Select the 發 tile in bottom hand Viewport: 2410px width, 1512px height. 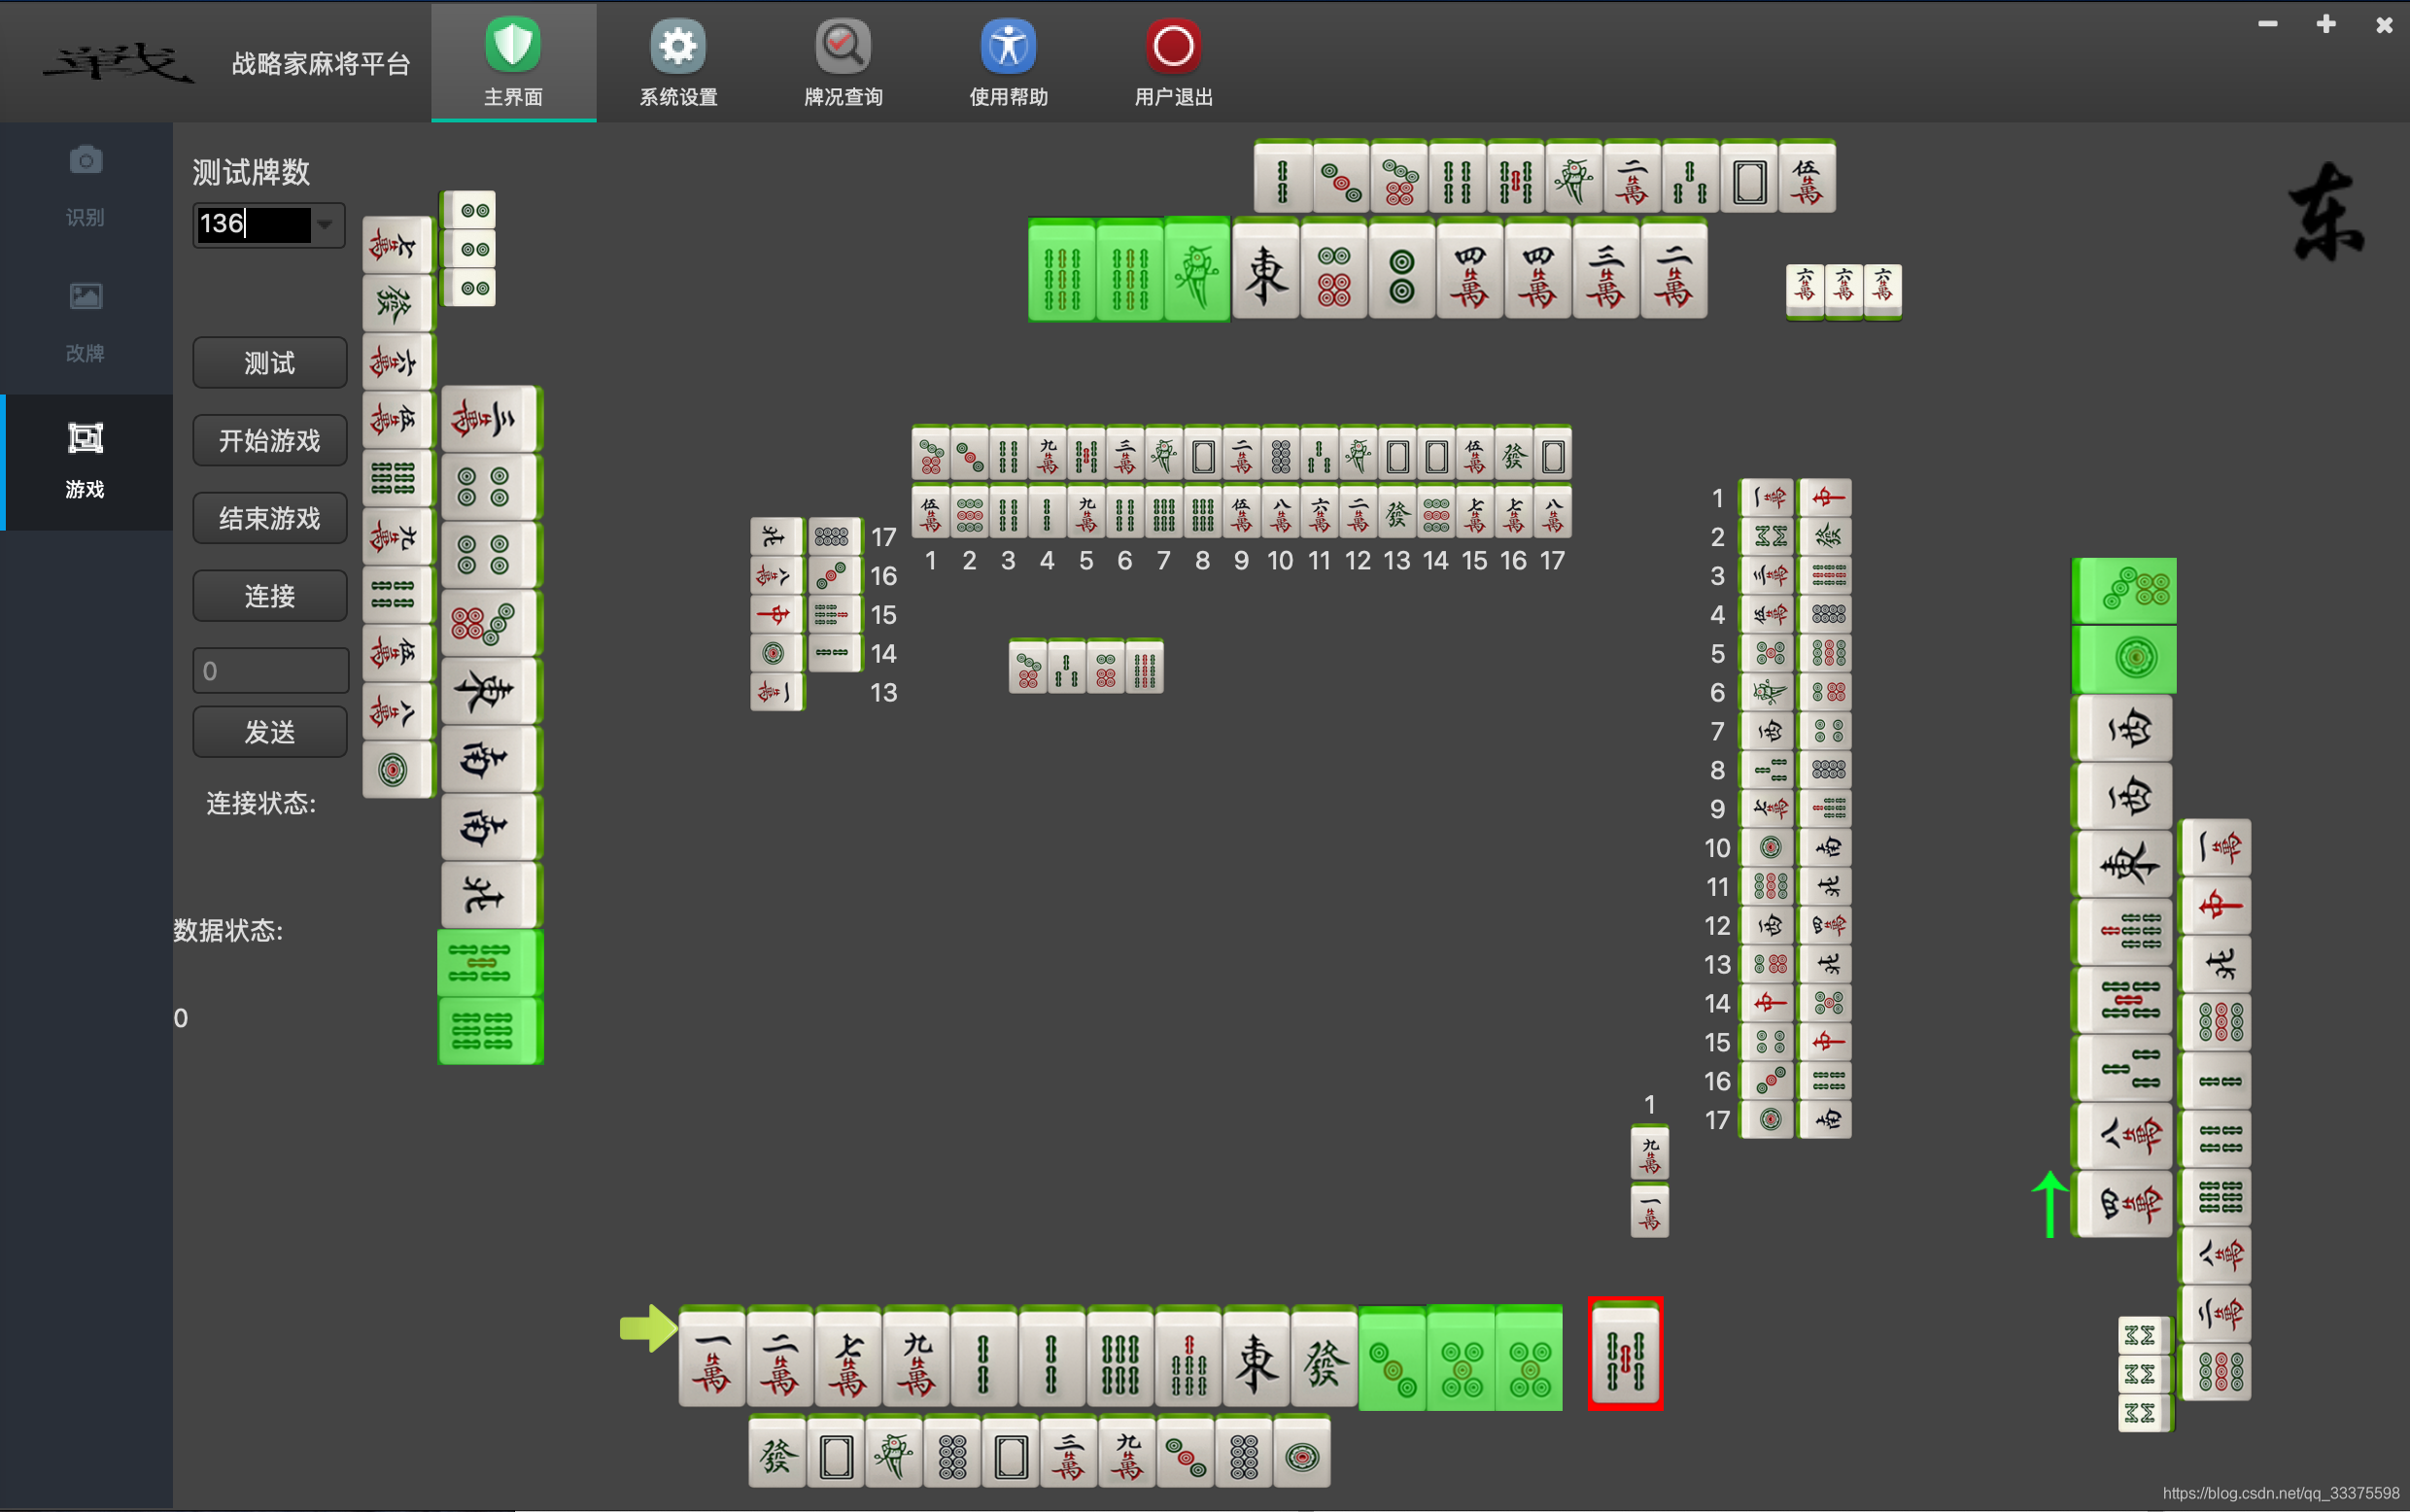coord(1323,1360)
